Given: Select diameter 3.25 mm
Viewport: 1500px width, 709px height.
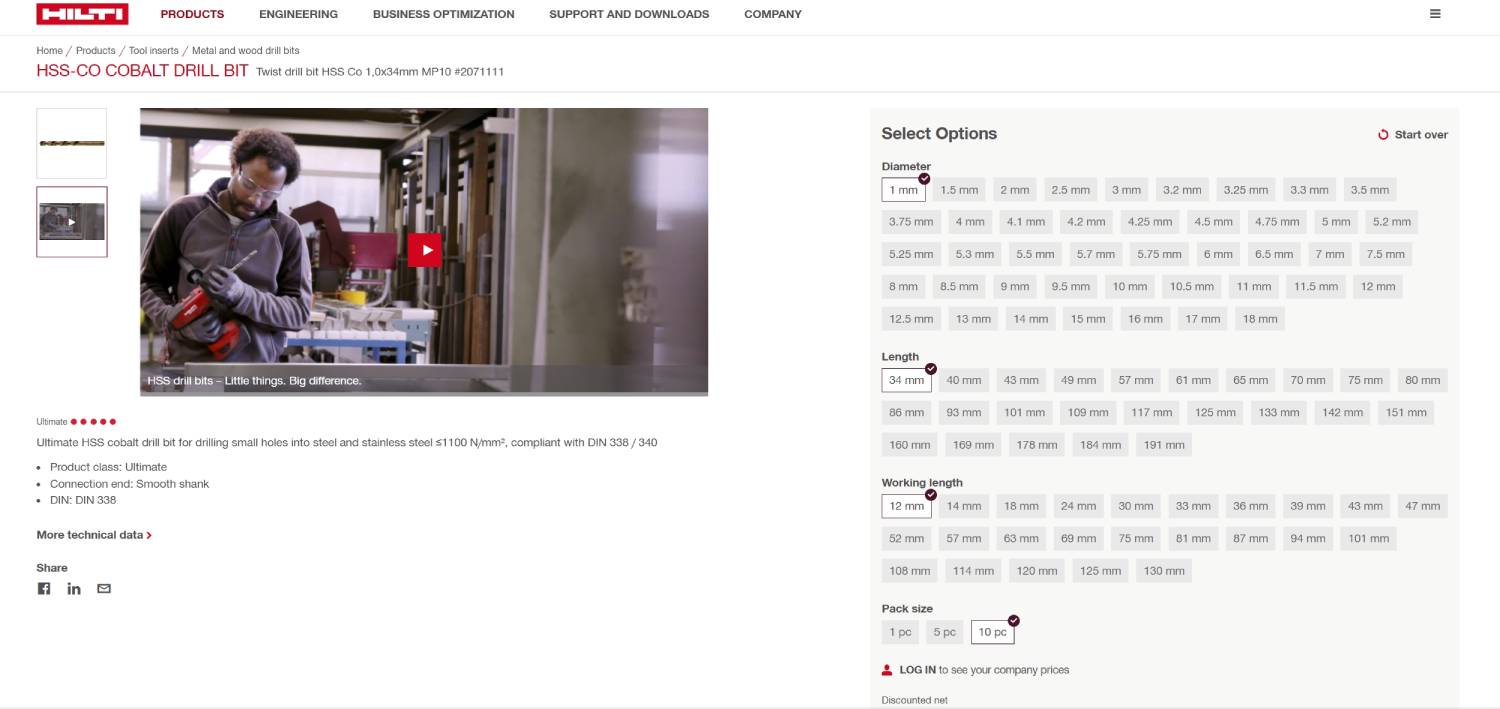Looking at the screenshot, I should pos(1246,190).
